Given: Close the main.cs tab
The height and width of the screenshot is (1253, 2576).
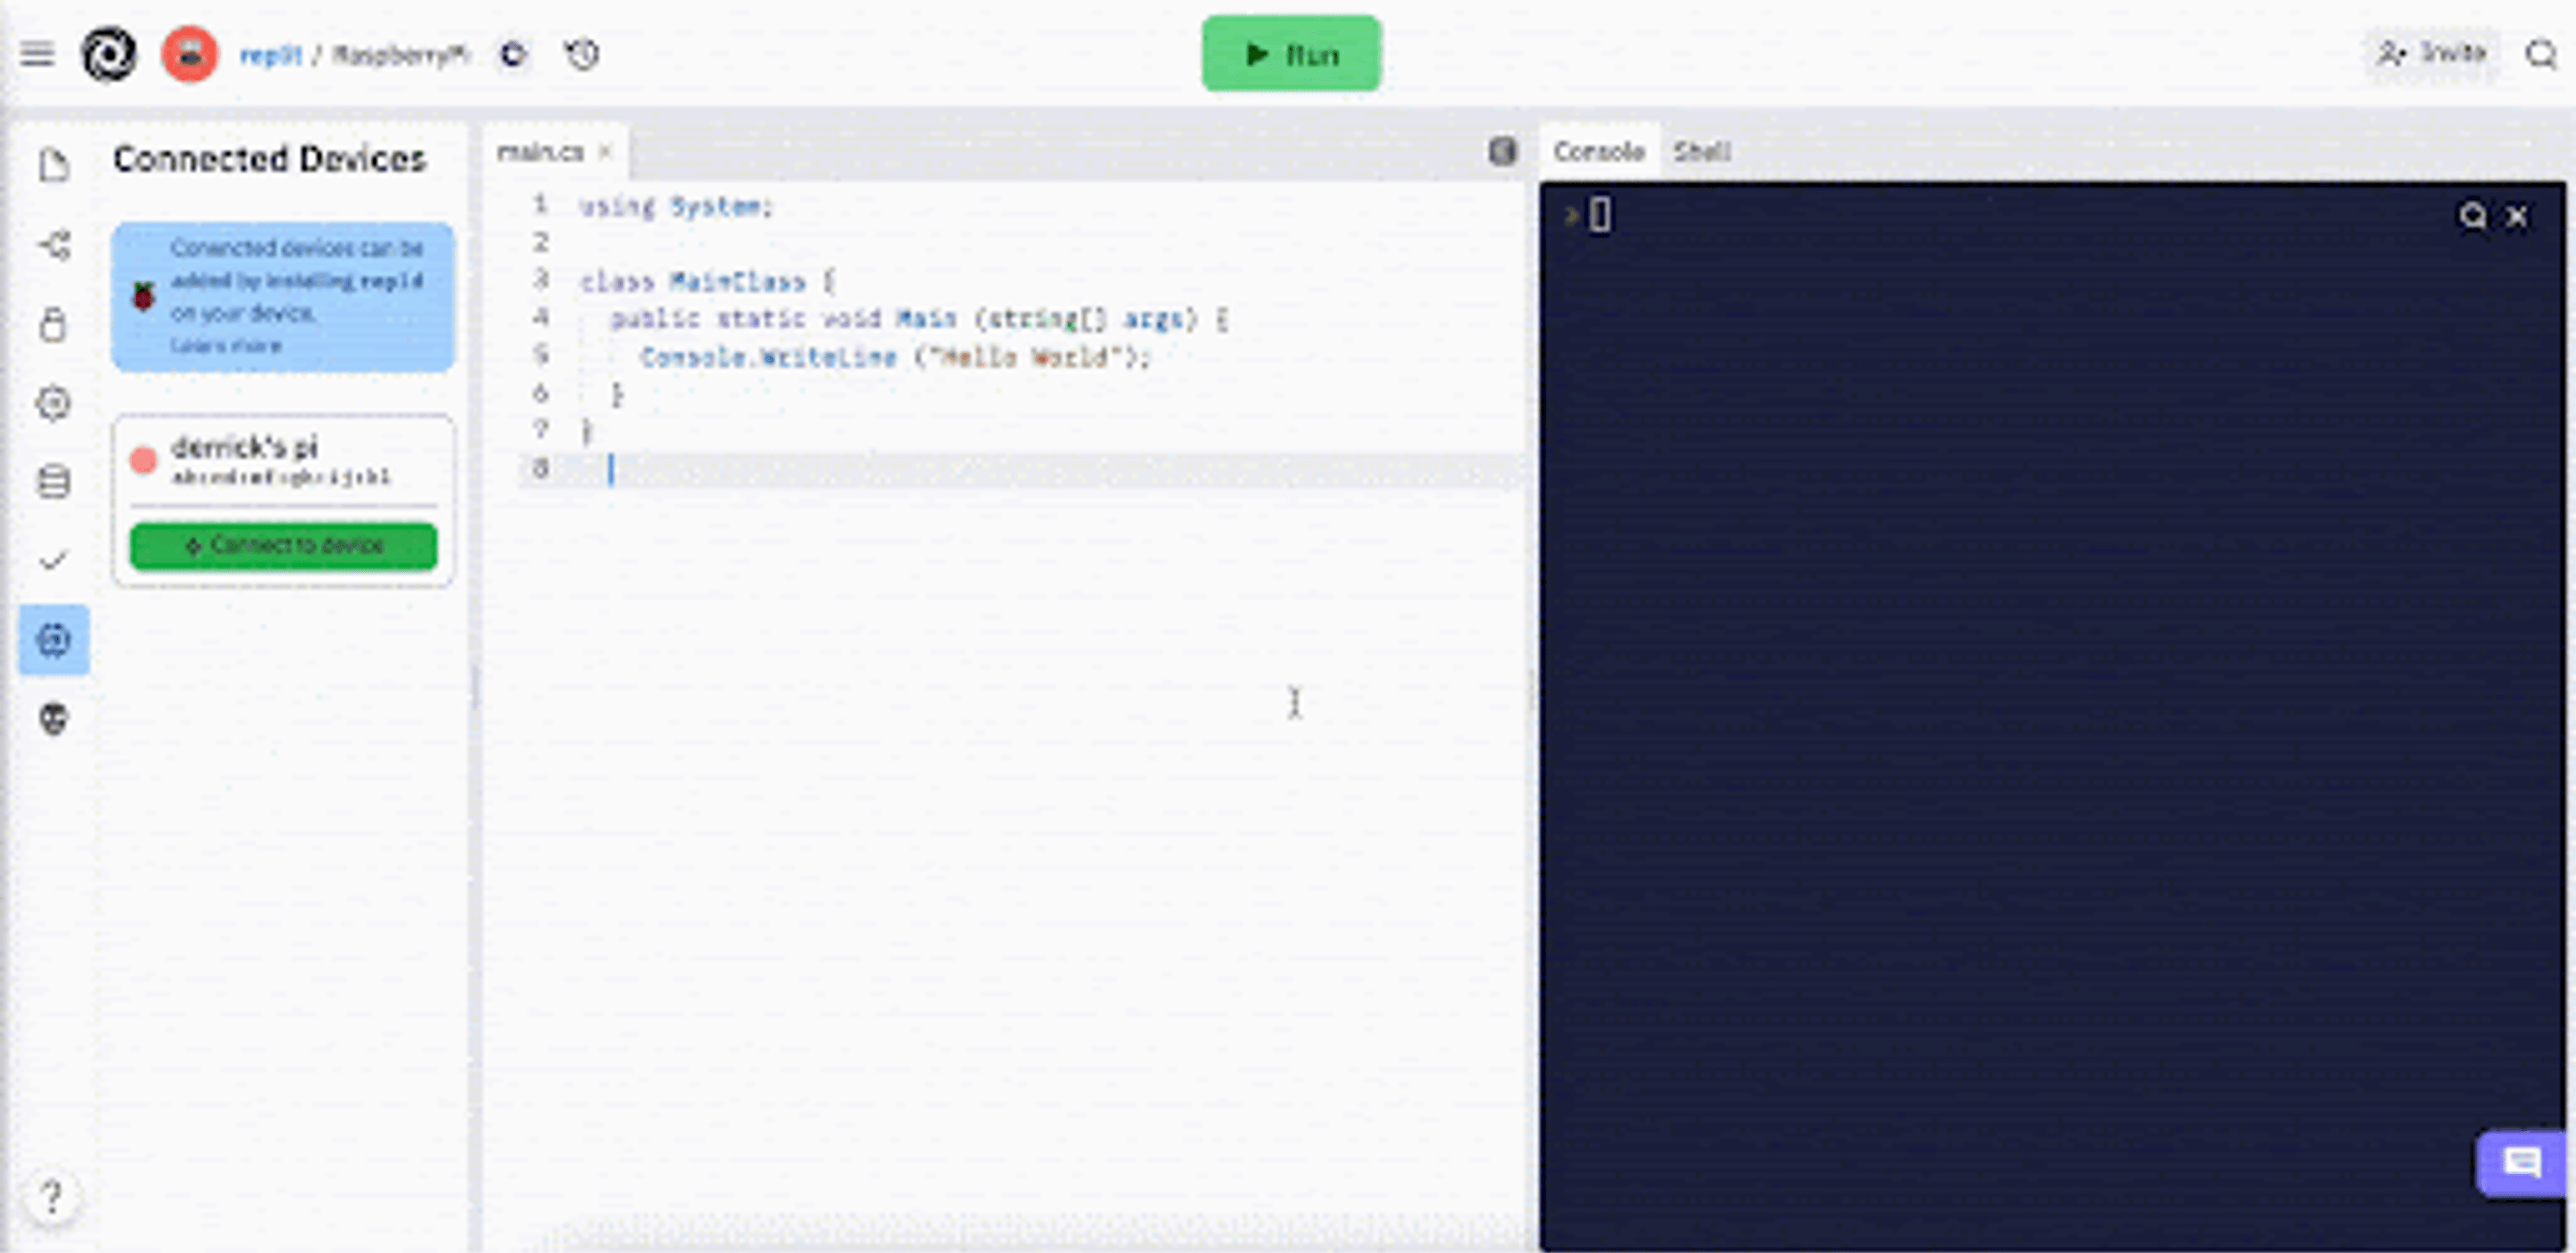Looking at the screenshot, I should click(605, 152).
